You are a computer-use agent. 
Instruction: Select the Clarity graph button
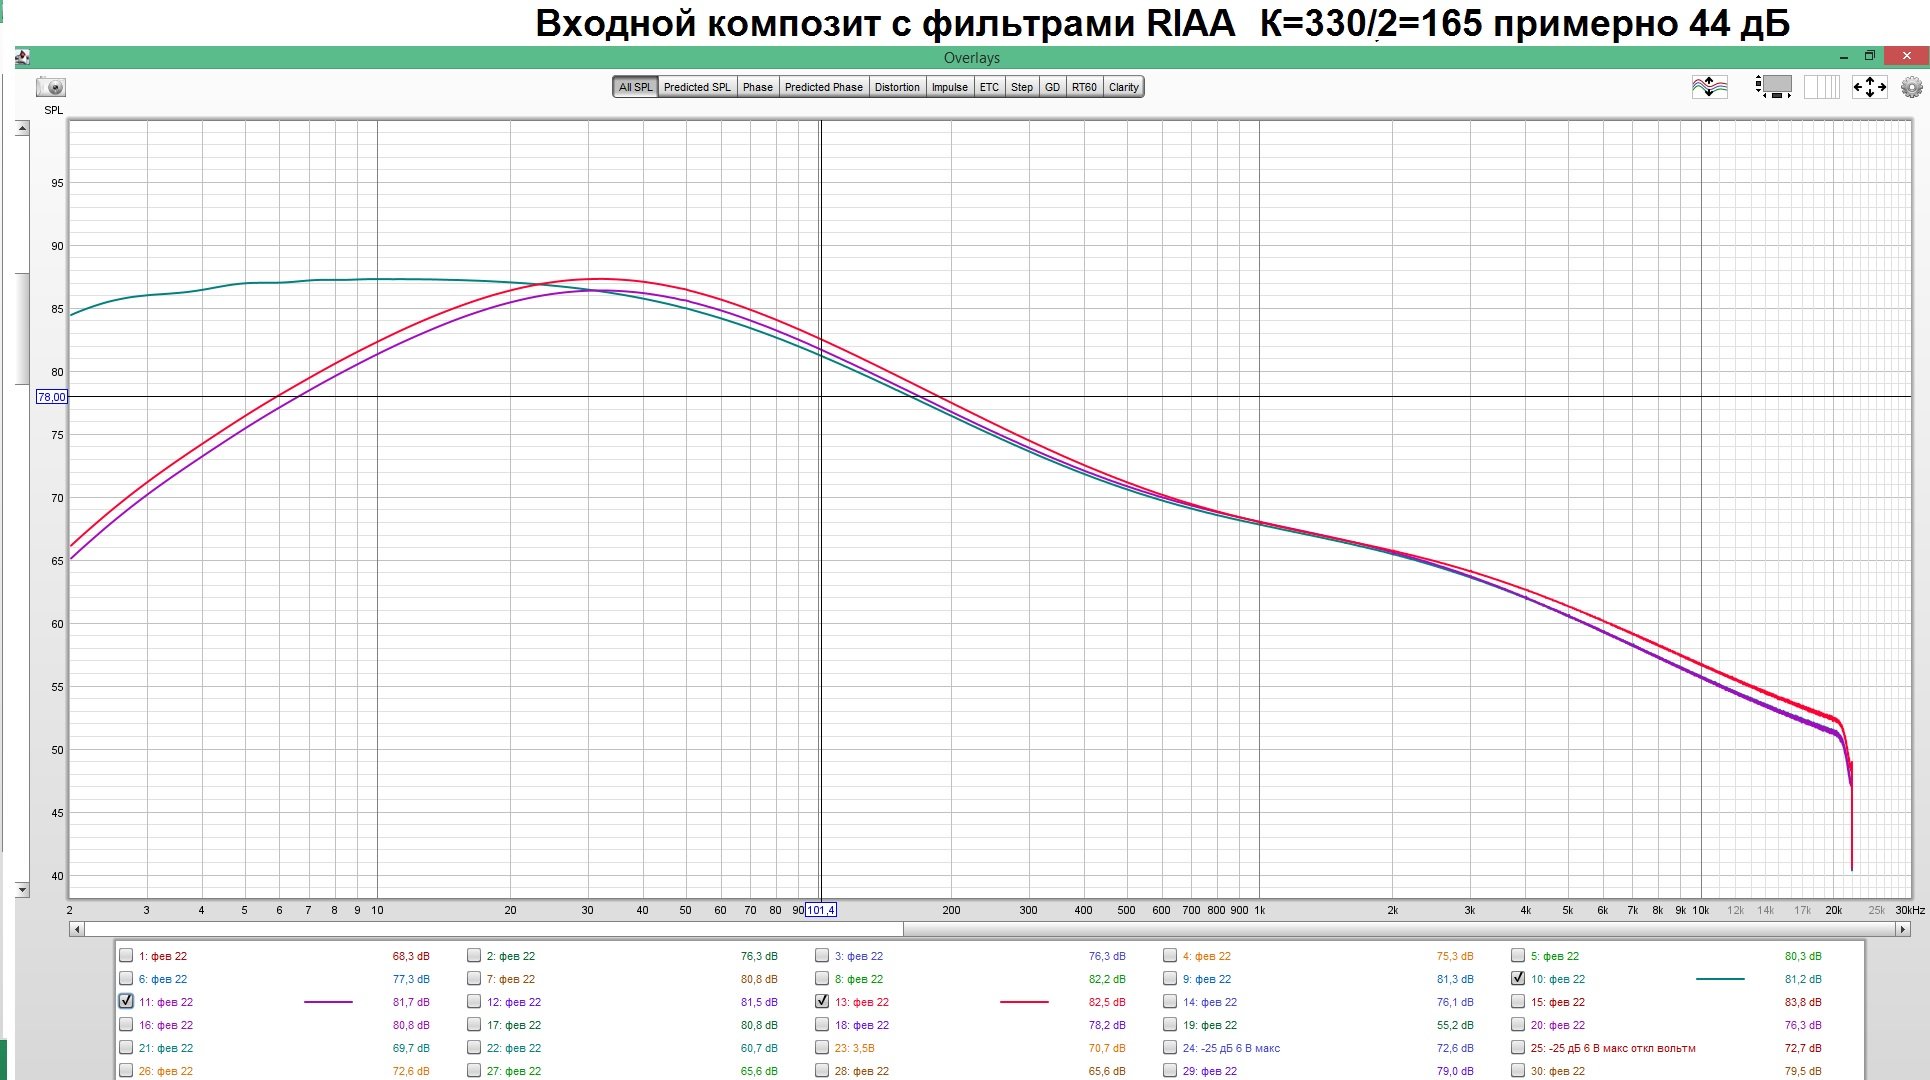click(x=1124, y=87)
